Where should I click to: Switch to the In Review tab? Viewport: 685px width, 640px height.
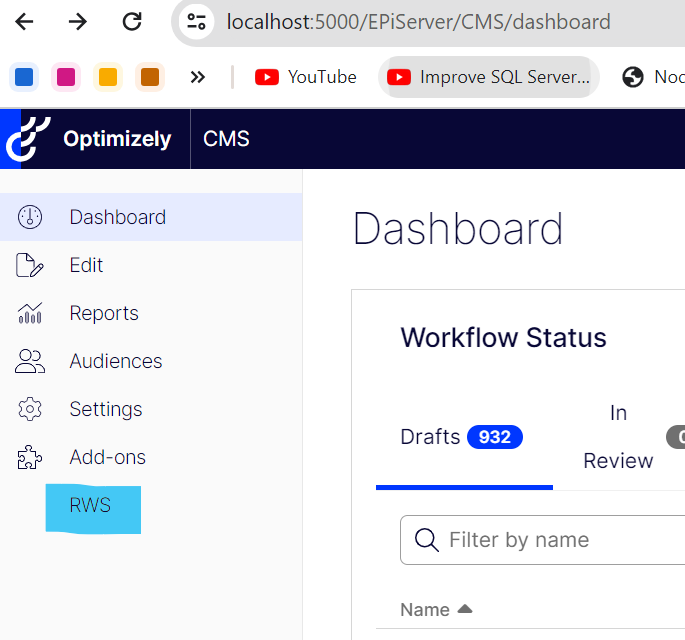(x=618, y=437)
